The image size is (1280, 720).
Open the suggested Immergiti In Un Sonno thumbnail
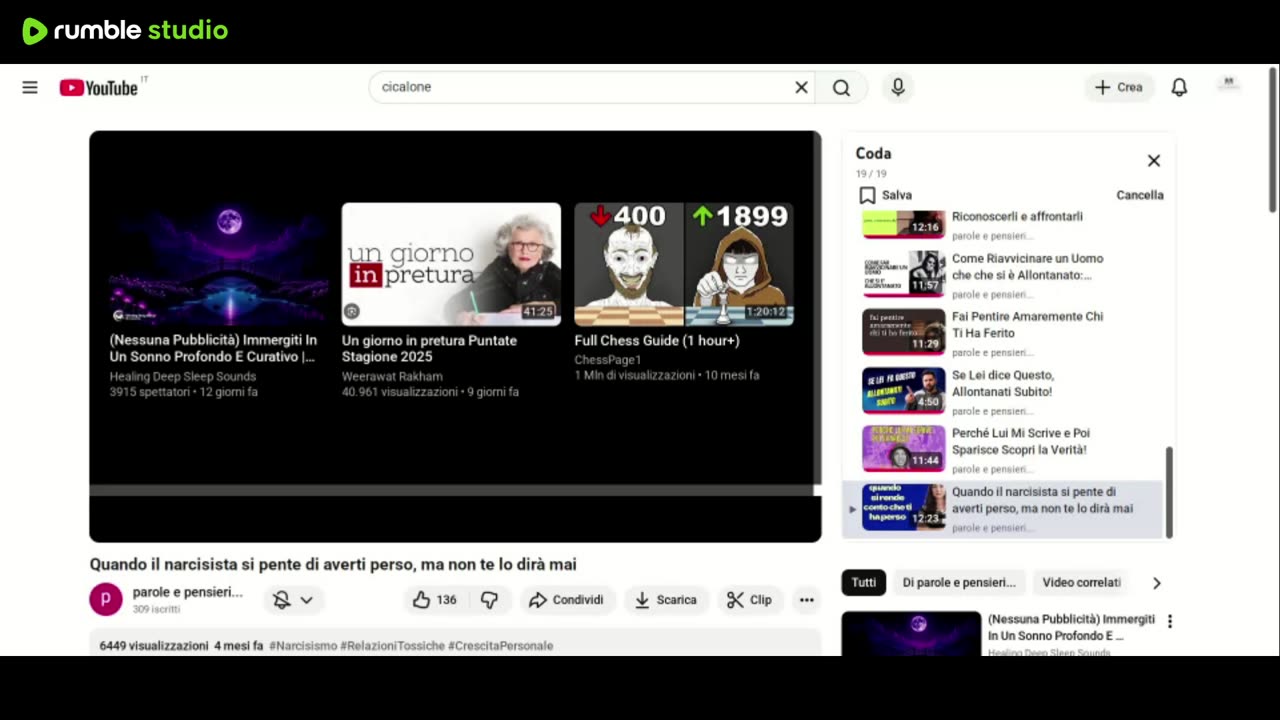point(911,634)
